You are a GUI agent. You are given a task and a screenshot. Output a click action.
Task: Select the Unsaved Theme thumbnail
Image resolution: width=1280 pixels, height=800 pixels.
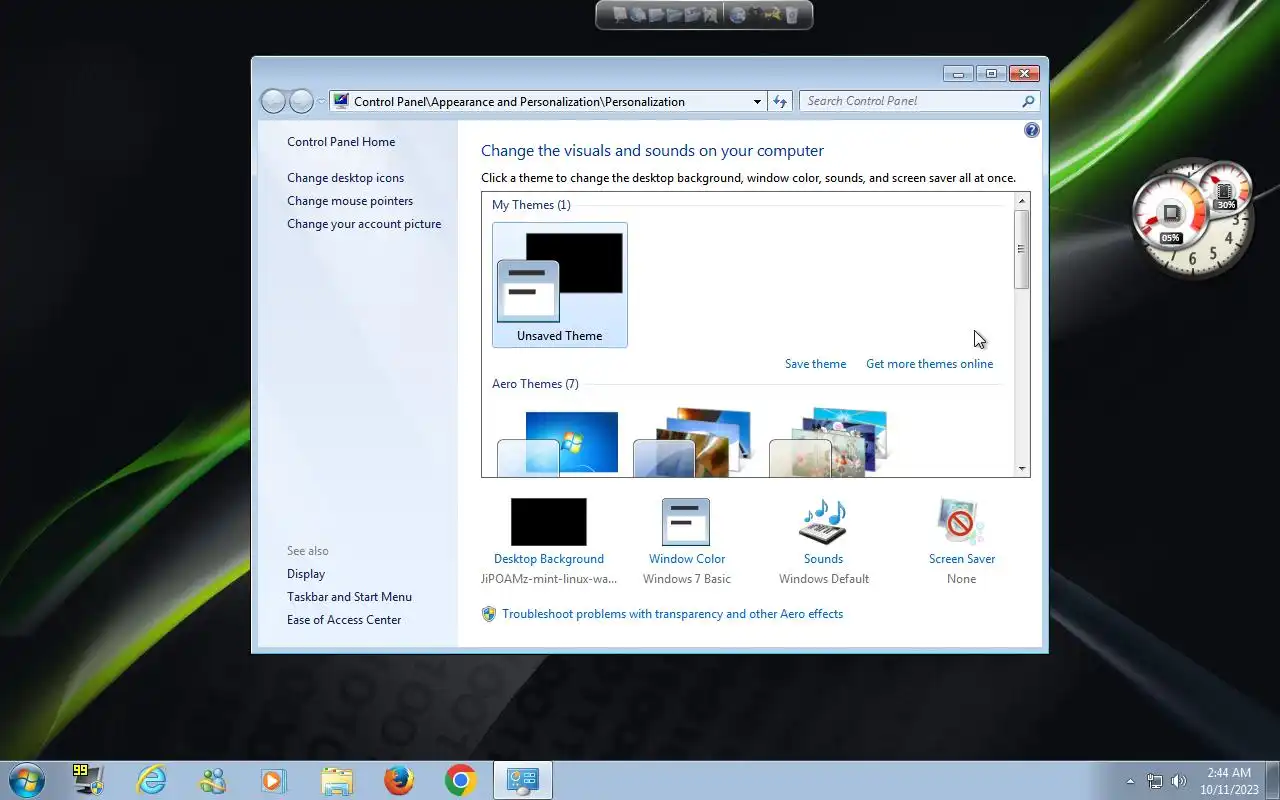point(560,285)
